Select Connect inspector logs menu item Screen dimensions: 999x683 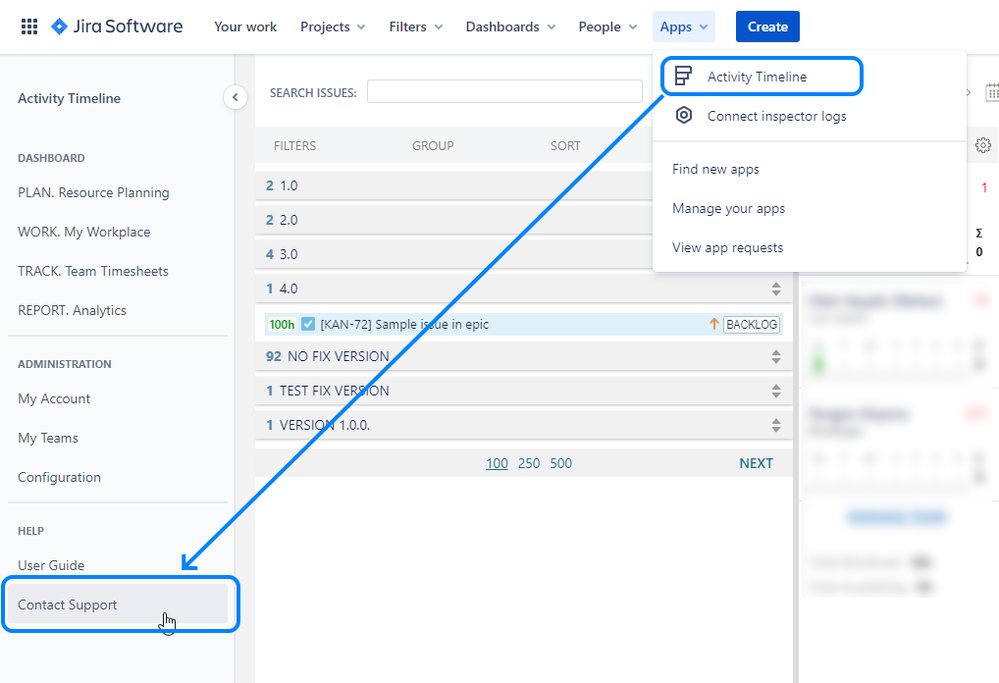click(809, 116)
